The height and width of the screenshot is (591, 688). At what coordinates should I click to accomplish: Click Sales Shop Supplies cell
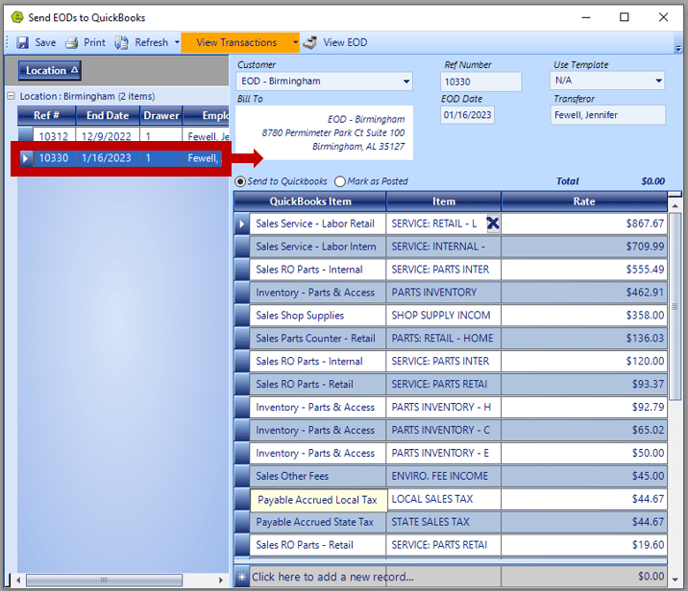[x=317, y=315]
